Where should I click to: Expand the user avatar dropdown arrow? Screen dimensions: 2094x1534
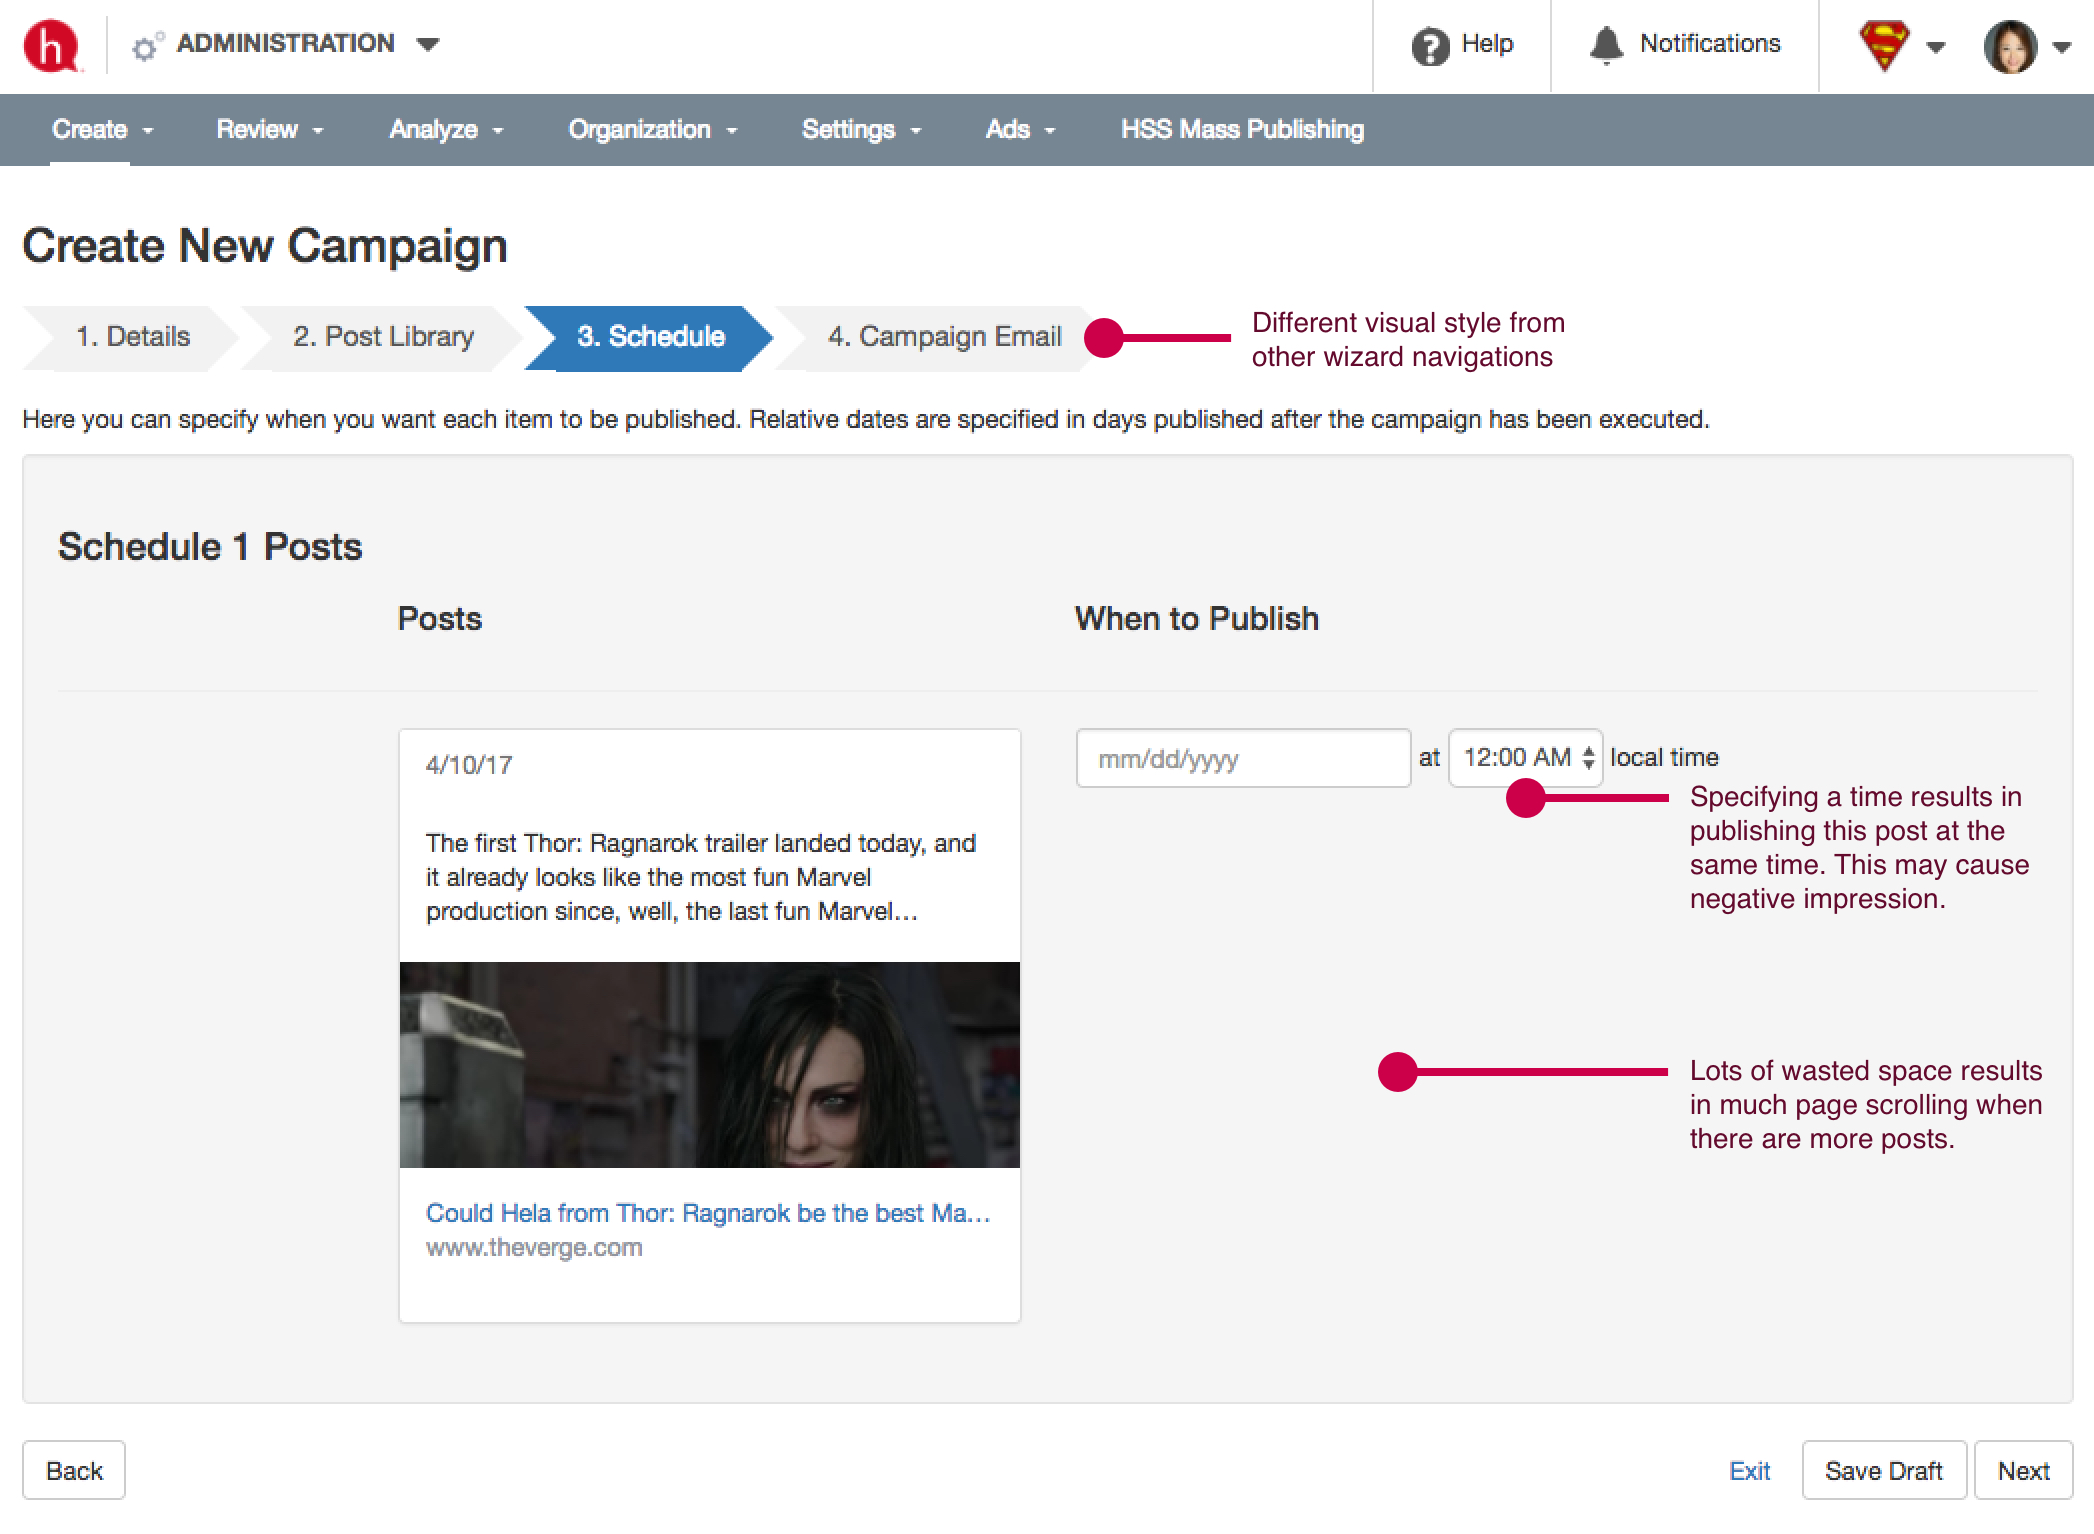(x=2061, y=47)
